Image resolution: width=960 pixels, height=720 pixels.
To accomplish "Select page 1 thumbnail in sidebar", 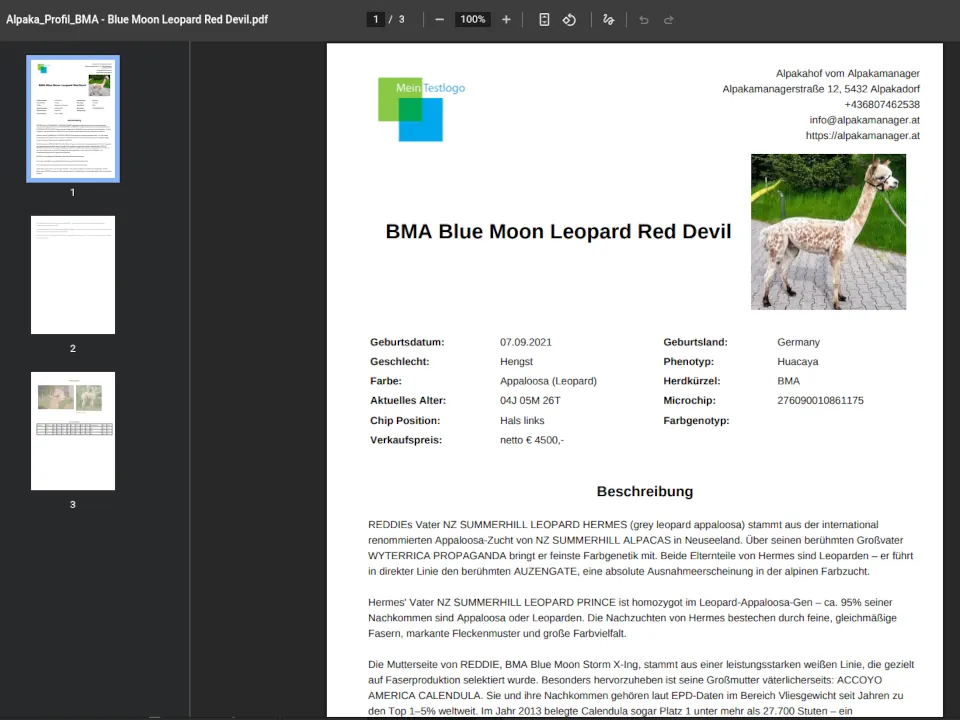I will (x=73, y=119).
